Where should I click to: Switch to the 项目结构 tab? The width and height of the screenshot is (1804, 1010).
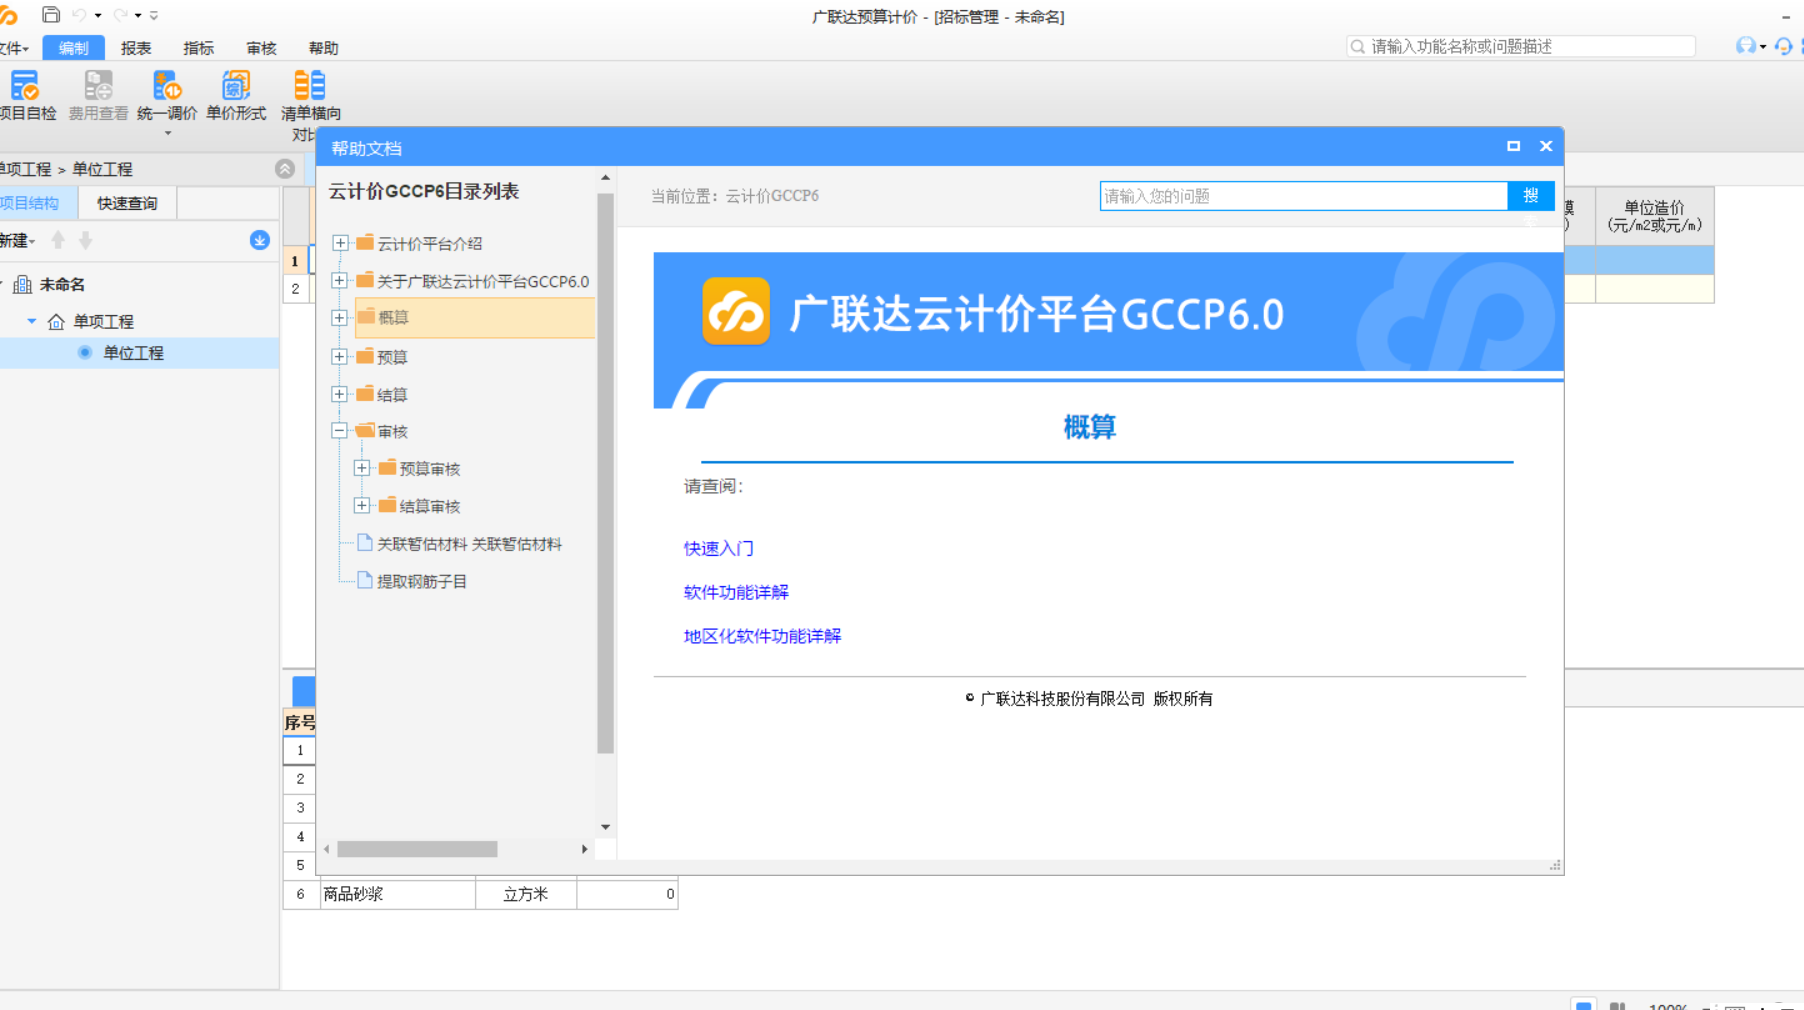coord(36,203)
